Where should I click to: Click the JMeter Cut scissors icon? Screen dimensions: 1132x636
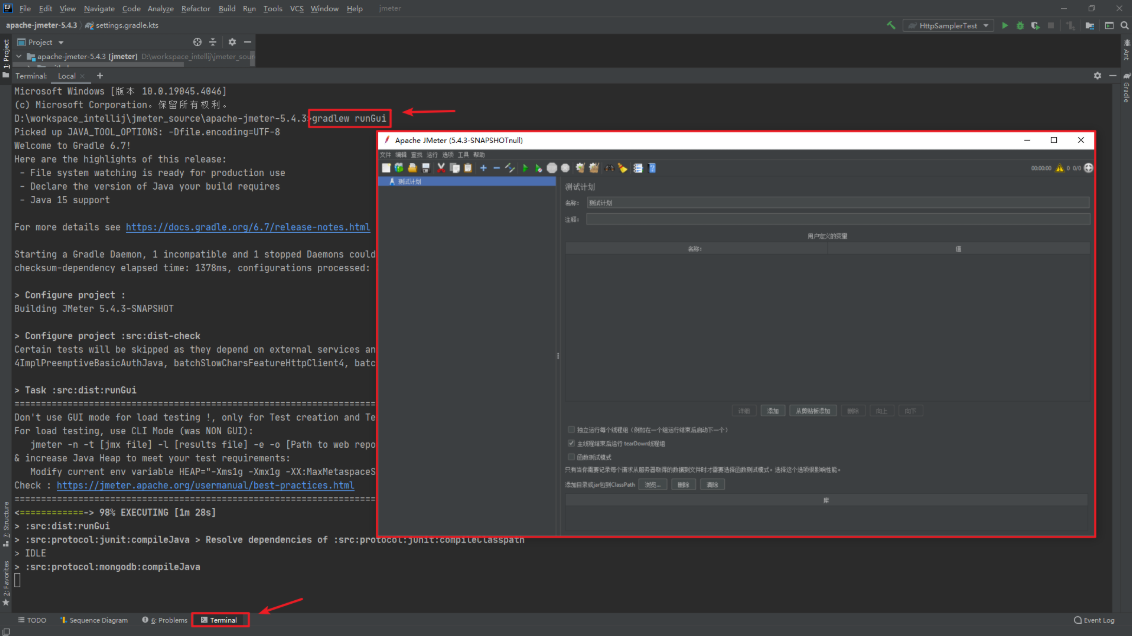441,168
